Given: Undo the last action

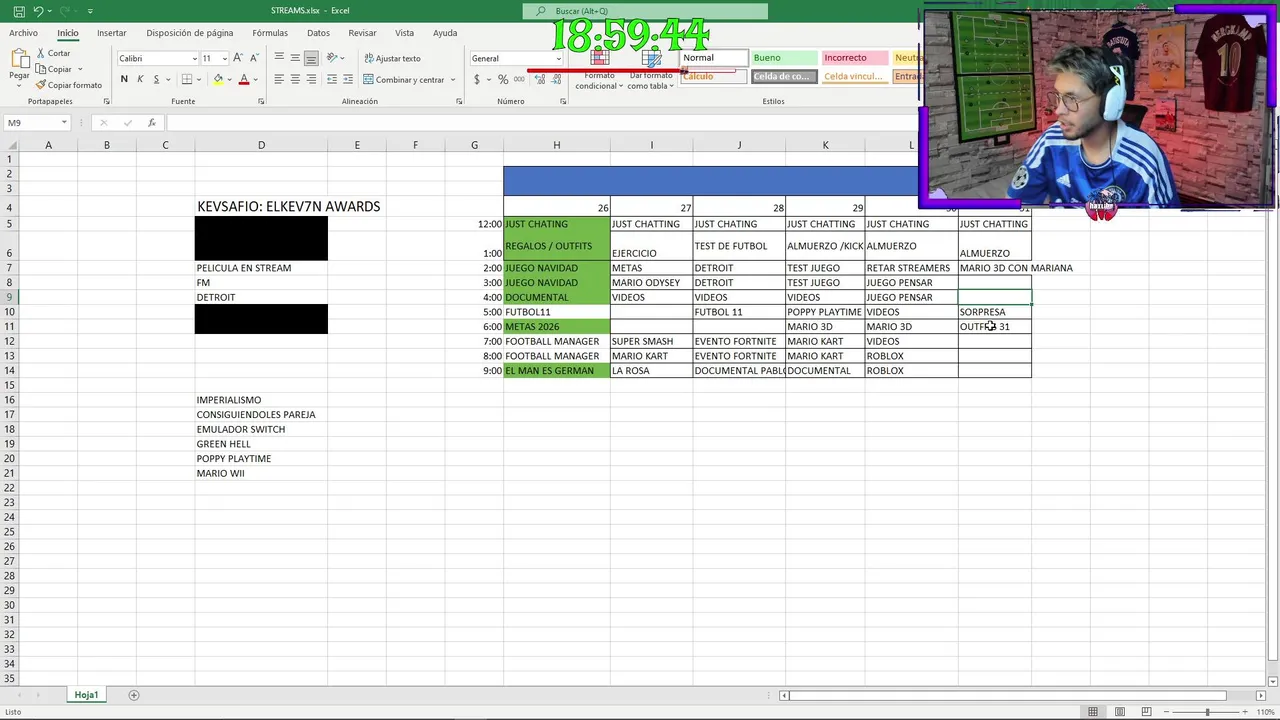Looking at the screenshot, I should (x=39, y=11).
